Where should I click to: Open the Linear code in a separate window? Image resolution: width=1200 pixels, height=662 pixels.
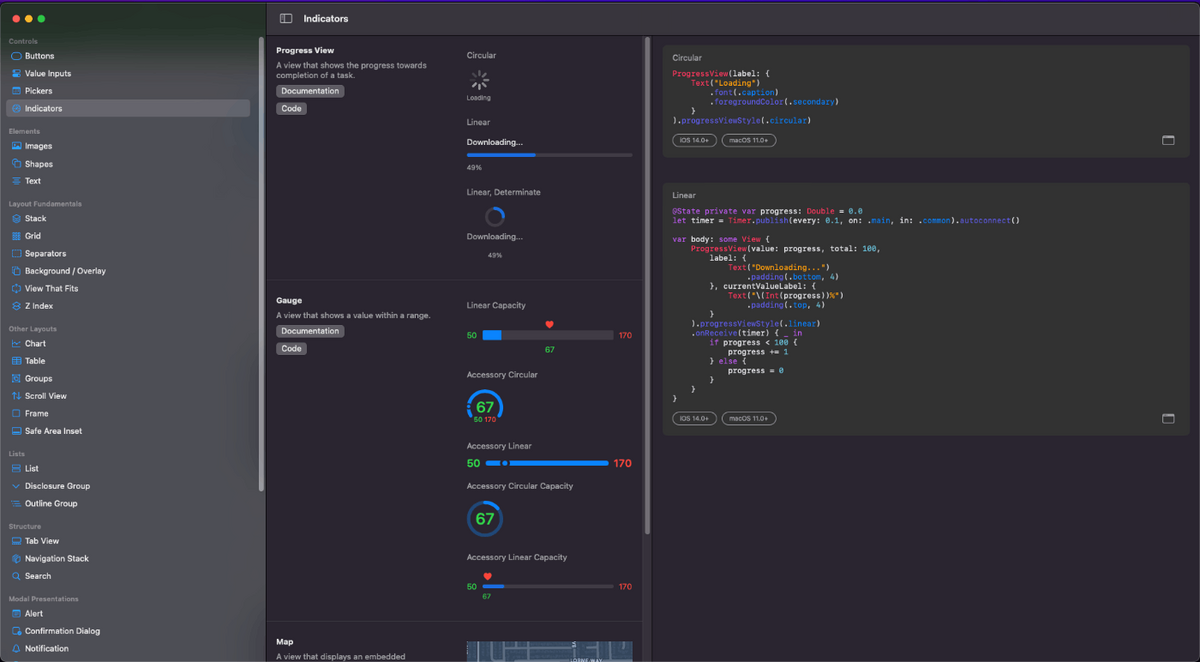tap(1168, 418)
